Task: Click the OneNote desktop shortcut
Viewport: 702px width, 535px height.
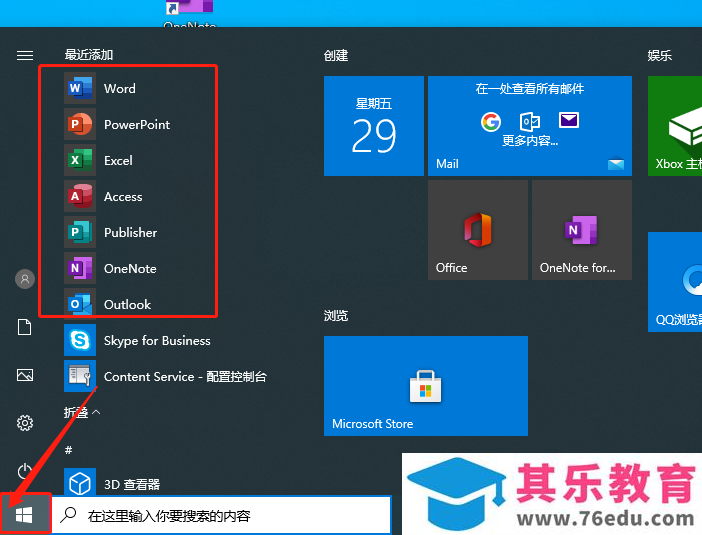Action: click(190, 13)
